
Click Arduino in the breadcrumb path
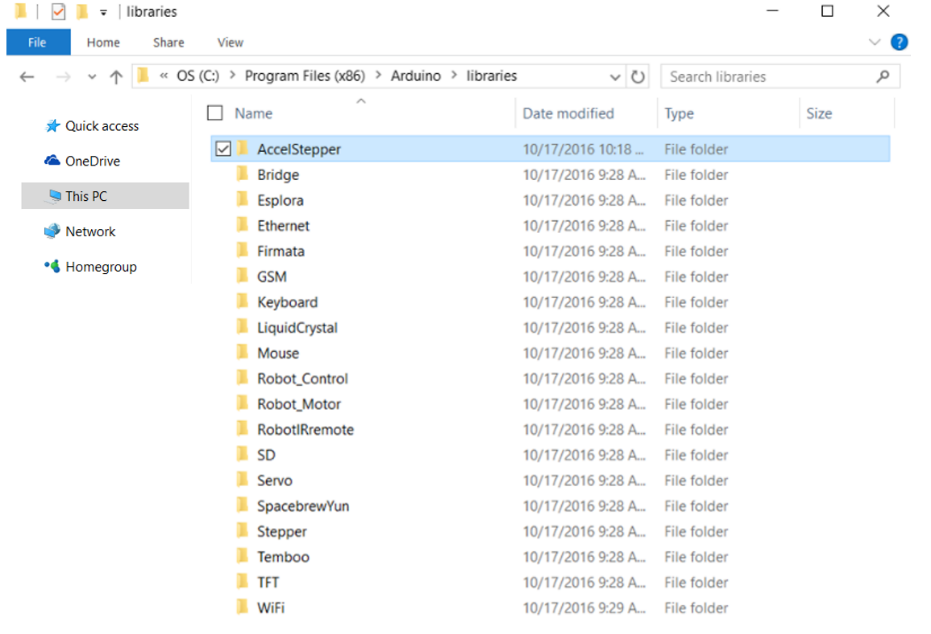[x=414, y=76]
